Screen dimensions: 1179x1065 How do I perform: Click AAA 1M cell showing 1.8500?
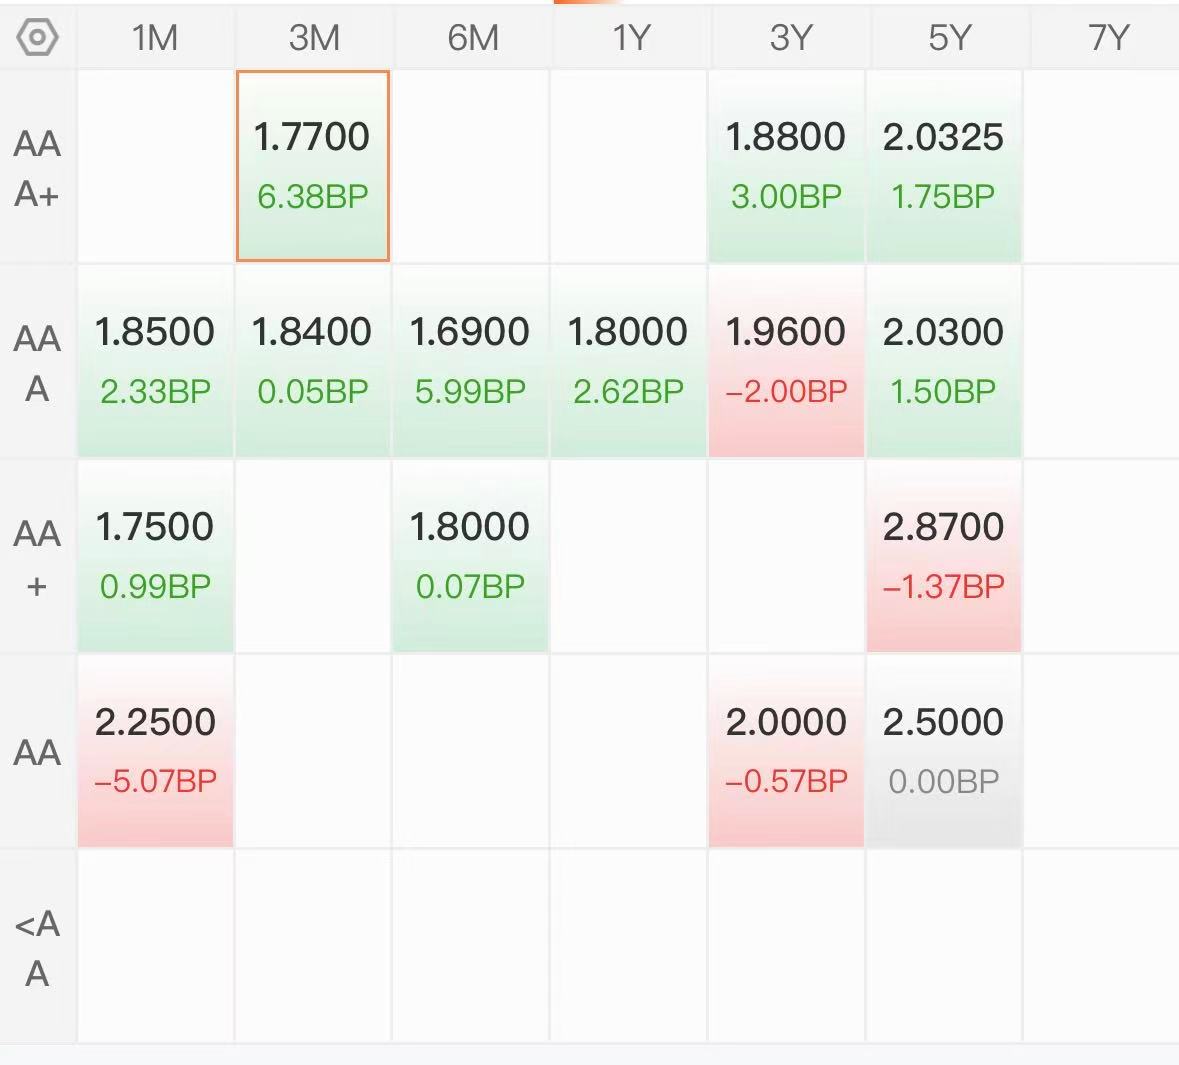click(155, 361)
